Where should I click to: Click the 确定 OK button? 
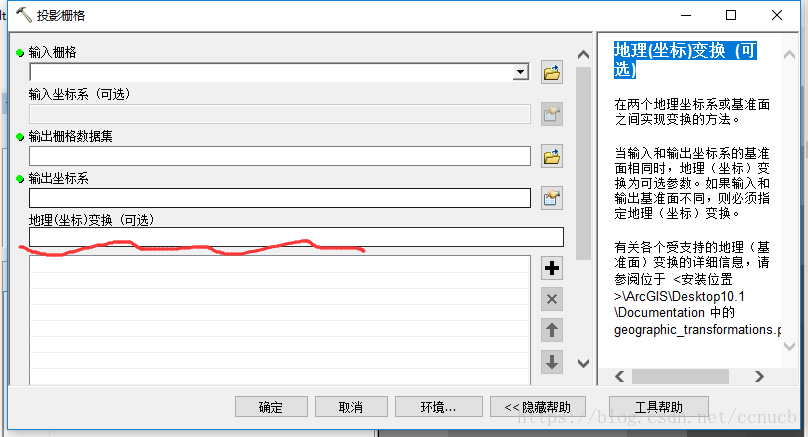pos(271,407)
